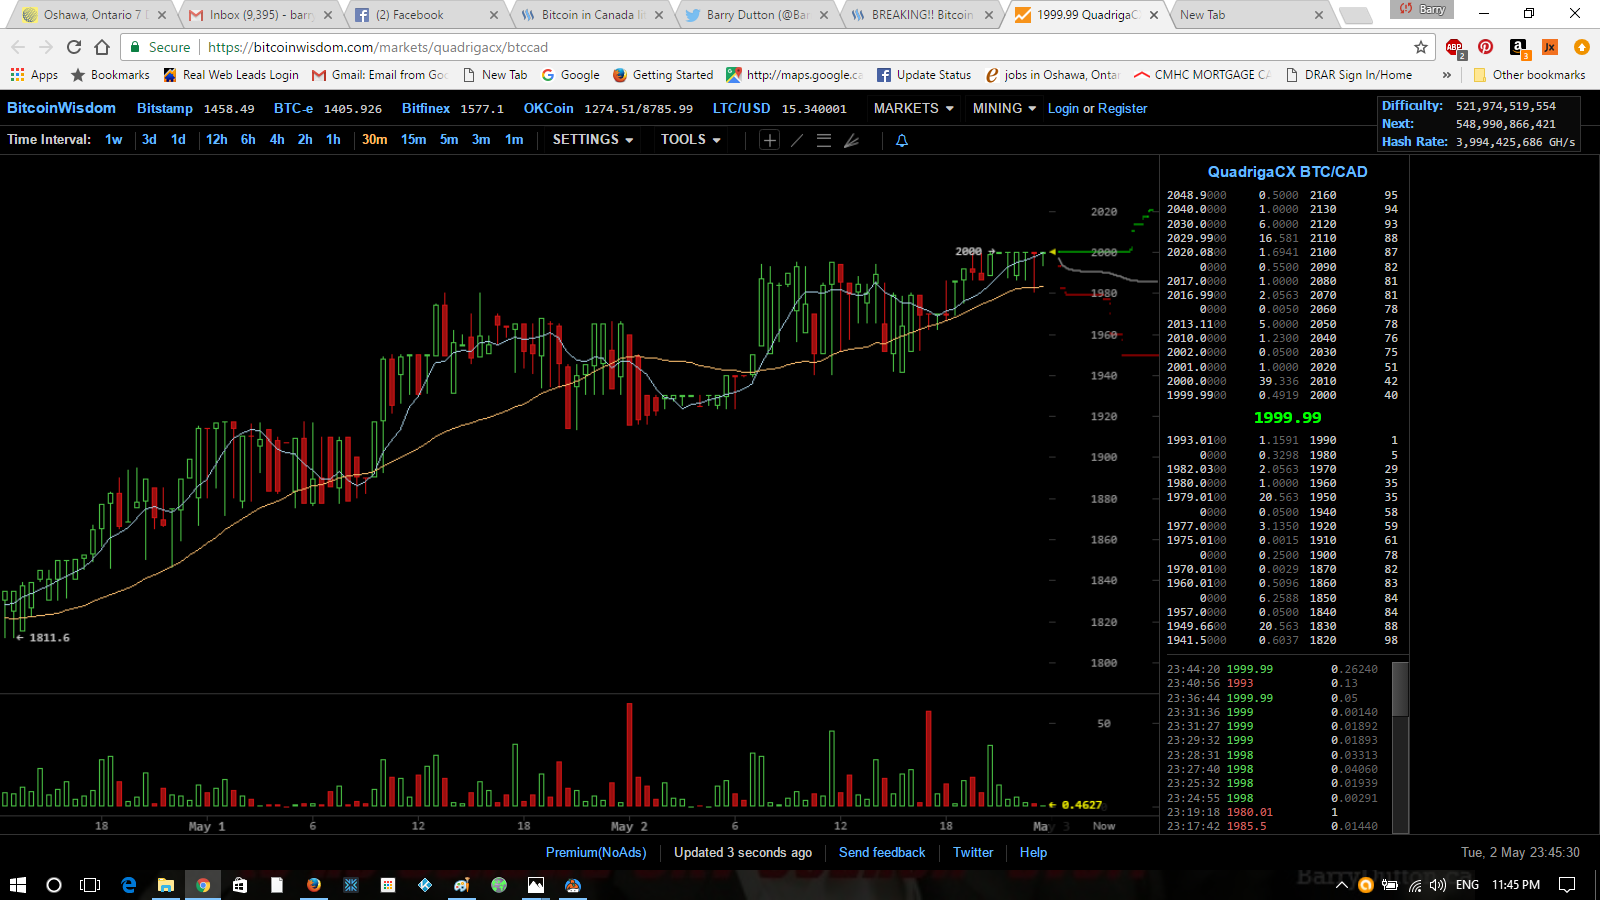Image resolution: width=1600 pixels, height=900 pixels.
Task: Open the volume control in tray
Action: click(x=1438, y=885)
